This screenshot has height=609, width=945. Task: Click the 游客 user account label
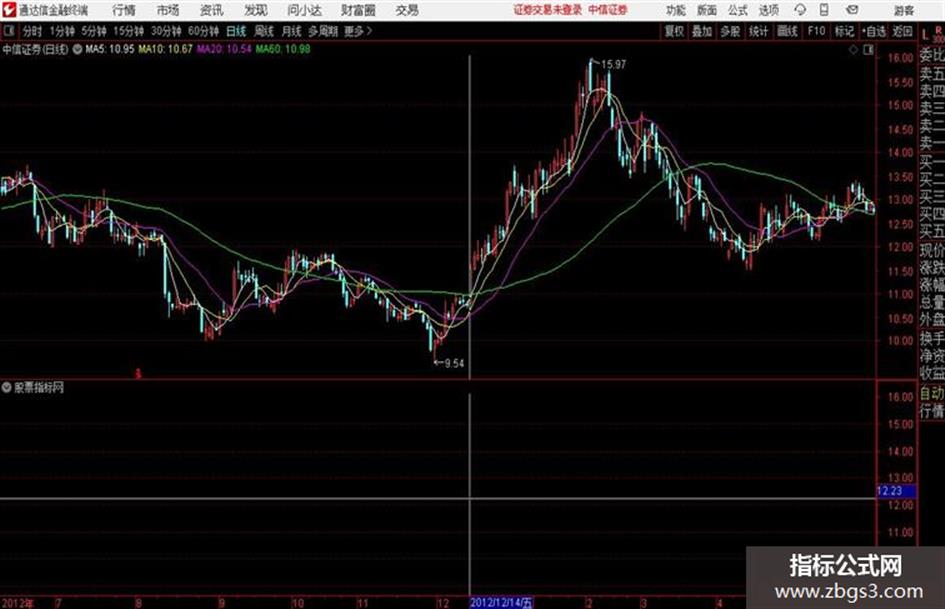[x=904, y=10]
